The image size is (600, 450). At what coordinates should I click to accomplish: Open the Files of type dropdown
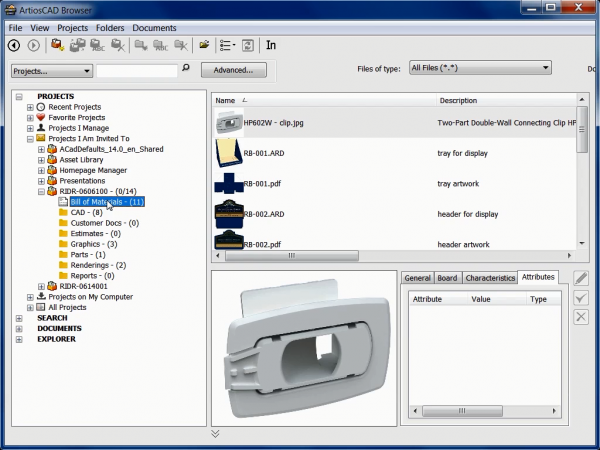point(480,68)
